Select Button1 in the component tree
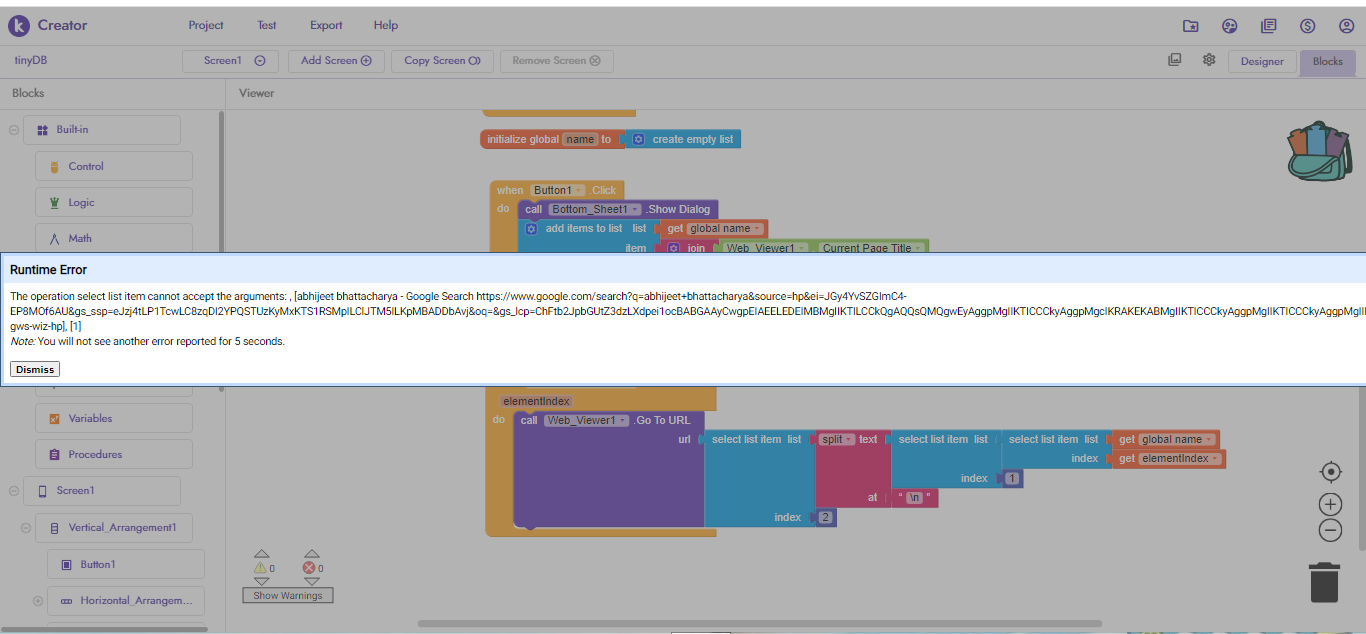Viewport: 1366px width, 634px height. tap(126, 564)
